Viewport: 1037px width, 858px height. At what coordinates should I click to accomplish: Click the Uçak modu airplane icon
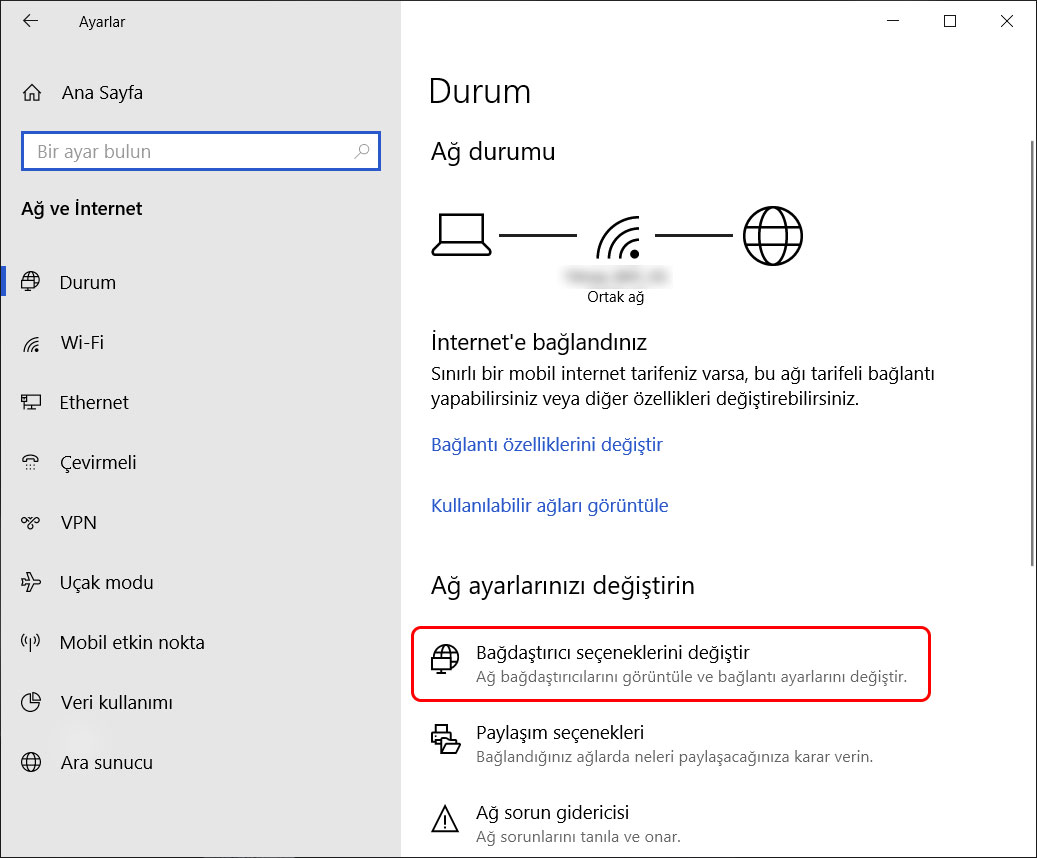pyautogui.click(x=31, y=583)
